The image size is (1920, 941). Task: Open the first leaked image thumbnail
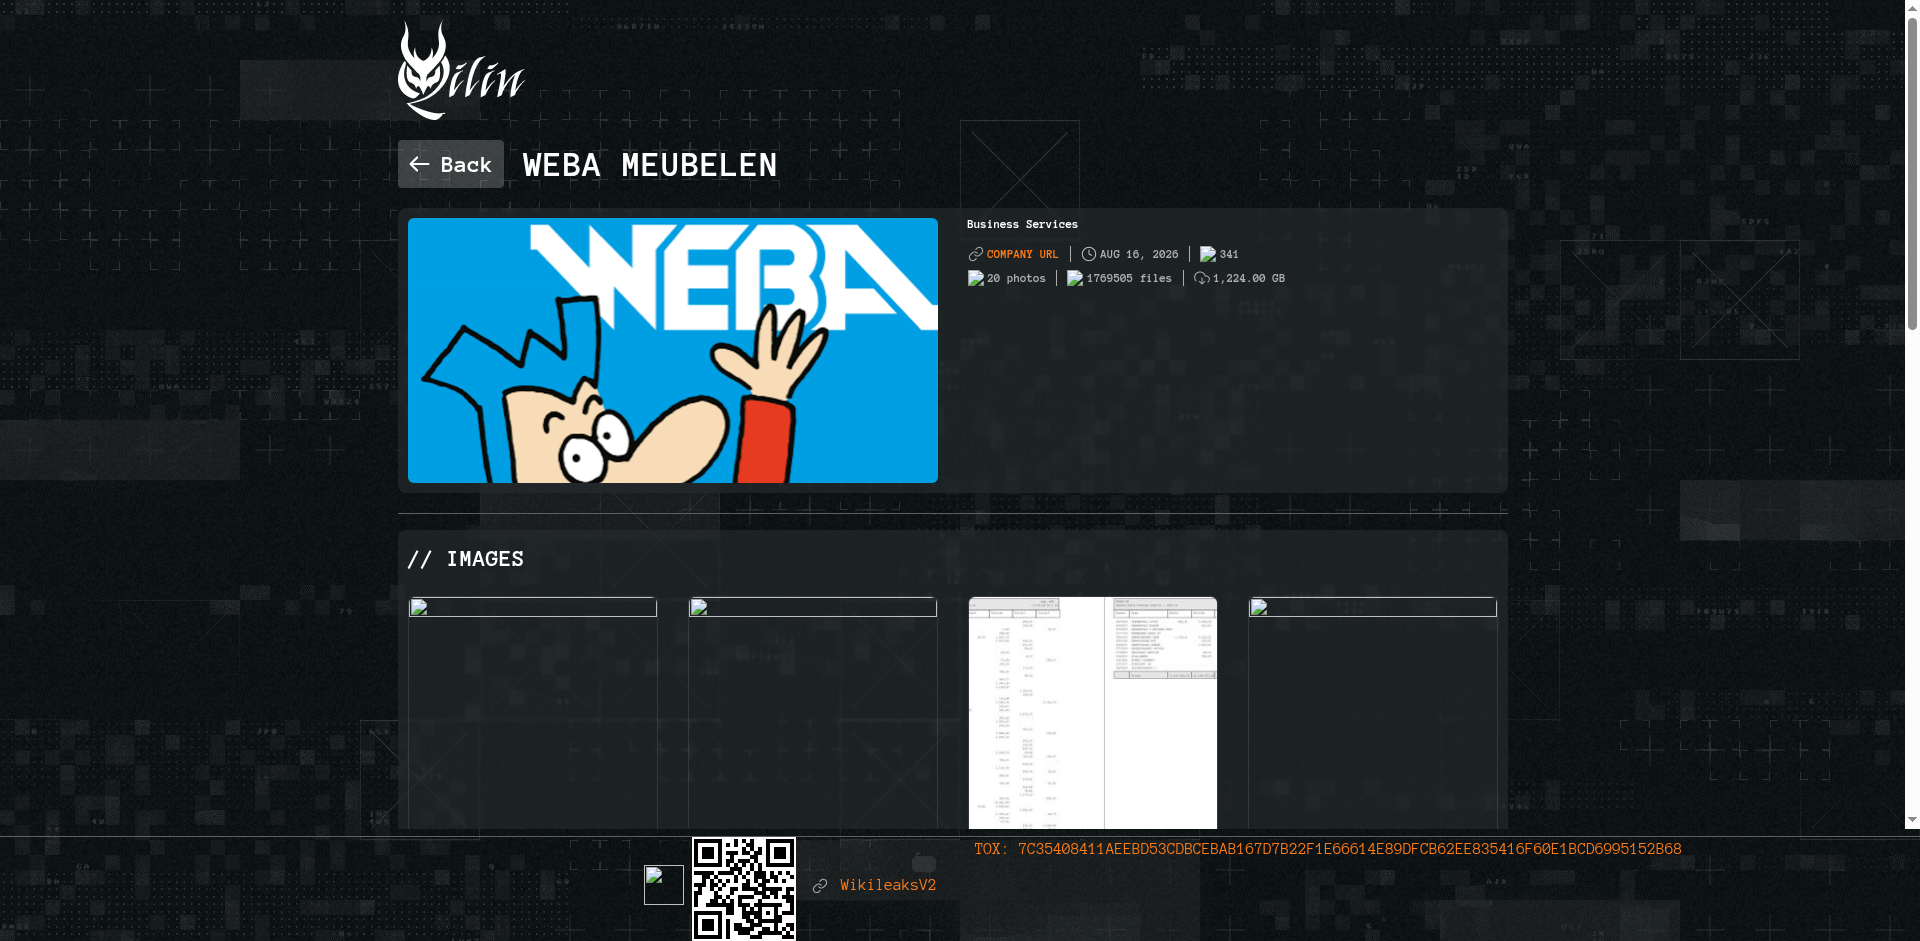(x=533, y=713)
